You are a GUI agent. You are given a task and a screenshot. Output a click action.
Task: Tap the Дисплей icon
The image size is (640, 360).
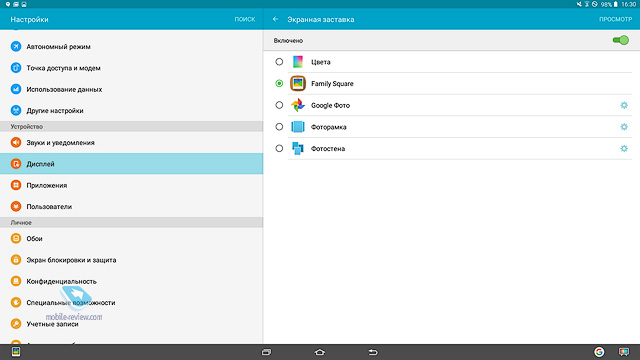16,164
